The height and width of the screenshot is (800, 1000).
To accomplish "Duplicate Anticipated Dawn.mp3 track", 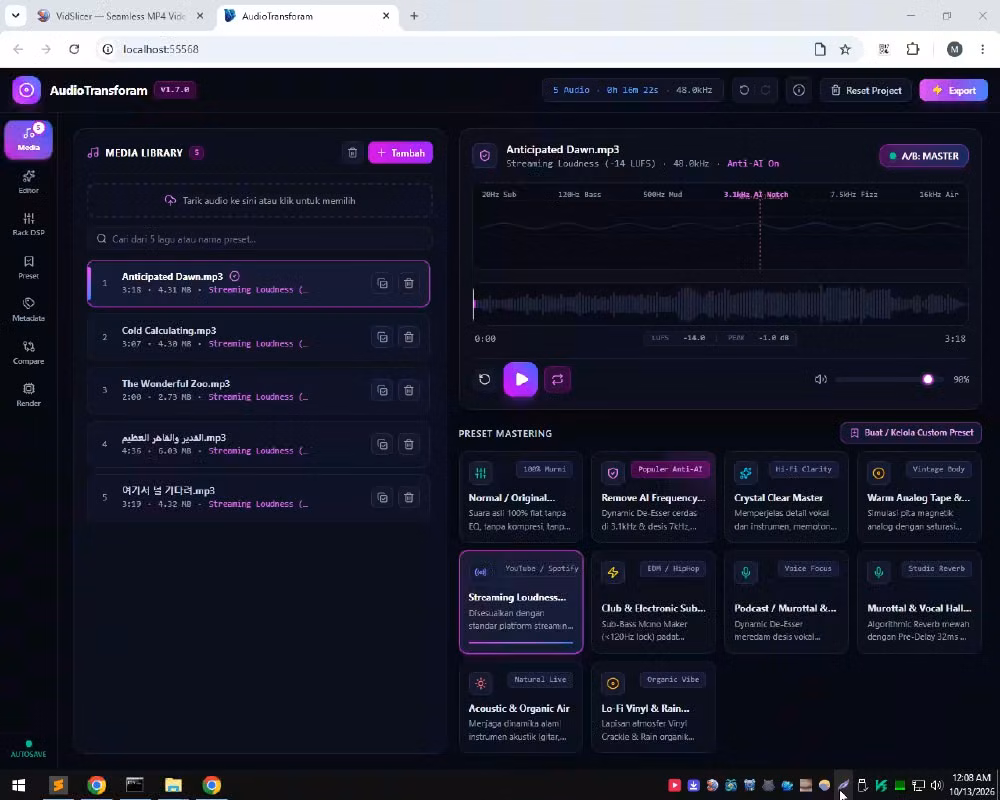I will tap(382, 283).
